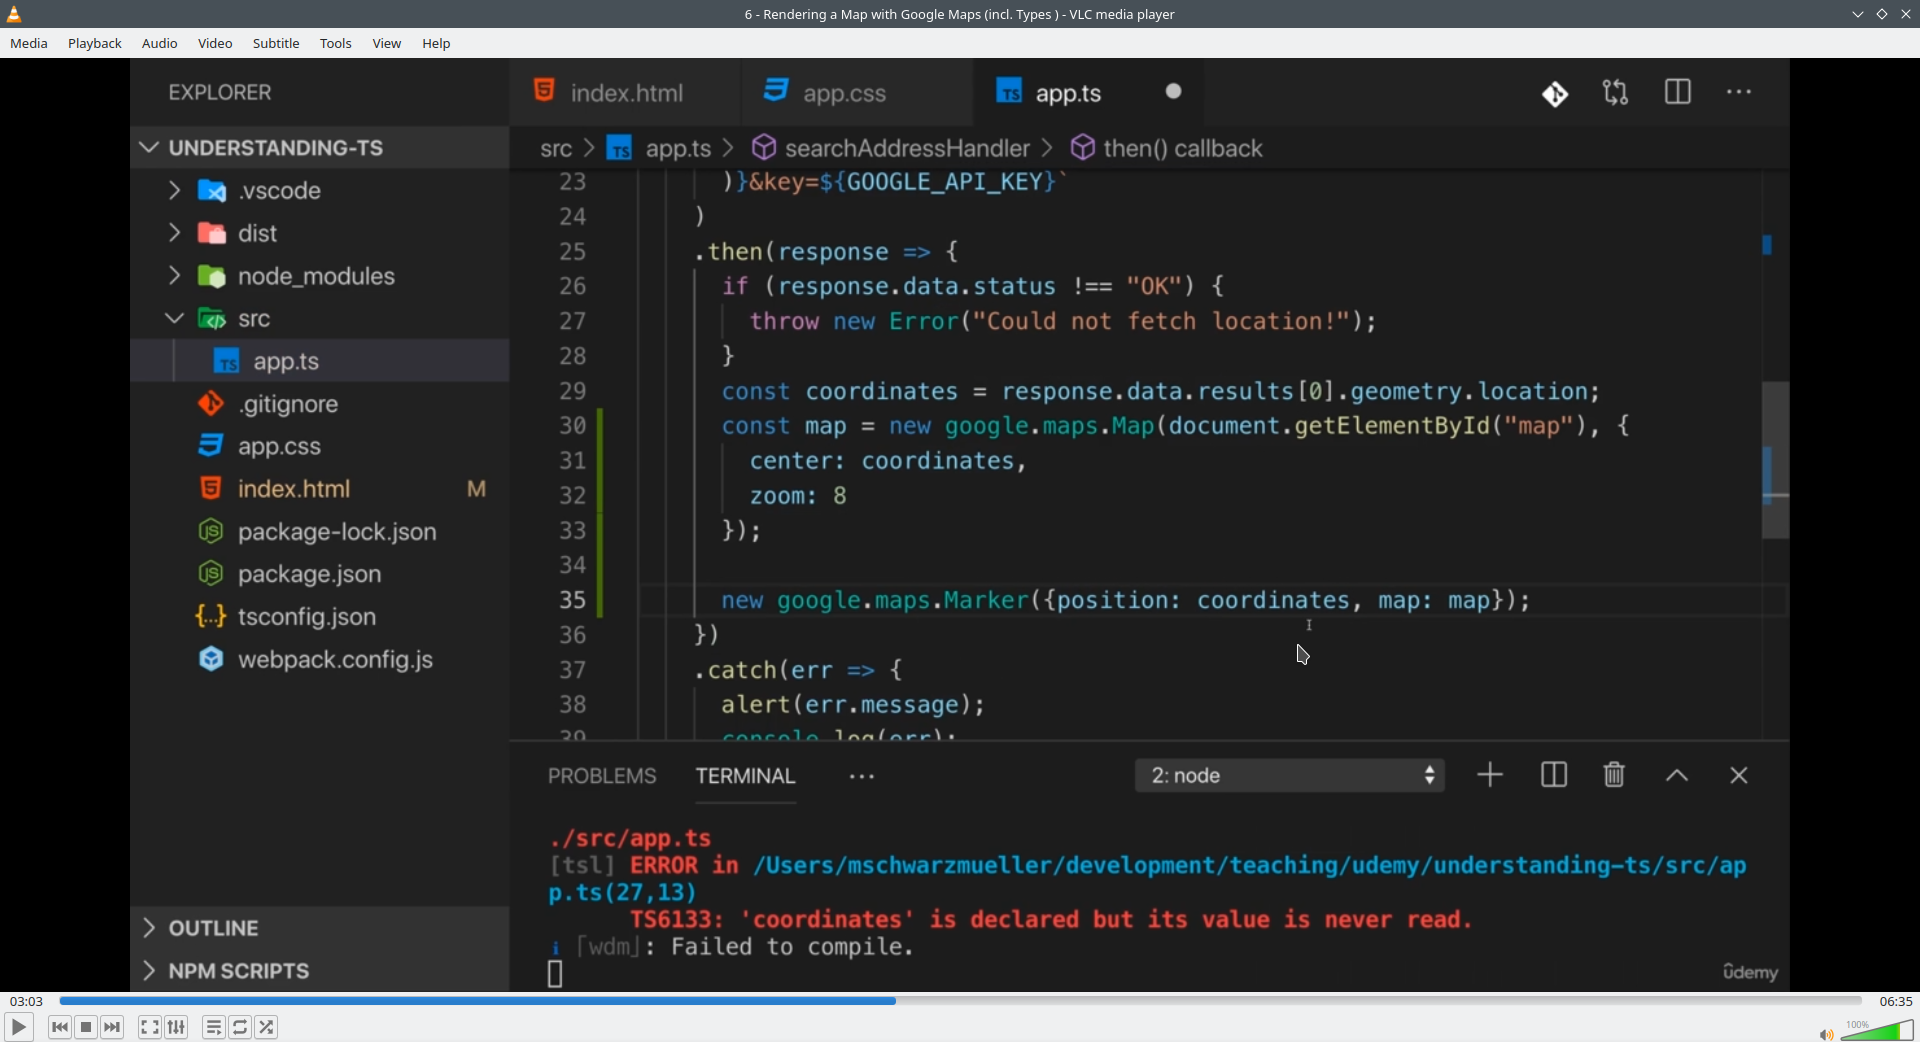The width and height of the screenshot is (1920, 1042).
Task: Split the terminal pane
Action: tap(1554, 775)
